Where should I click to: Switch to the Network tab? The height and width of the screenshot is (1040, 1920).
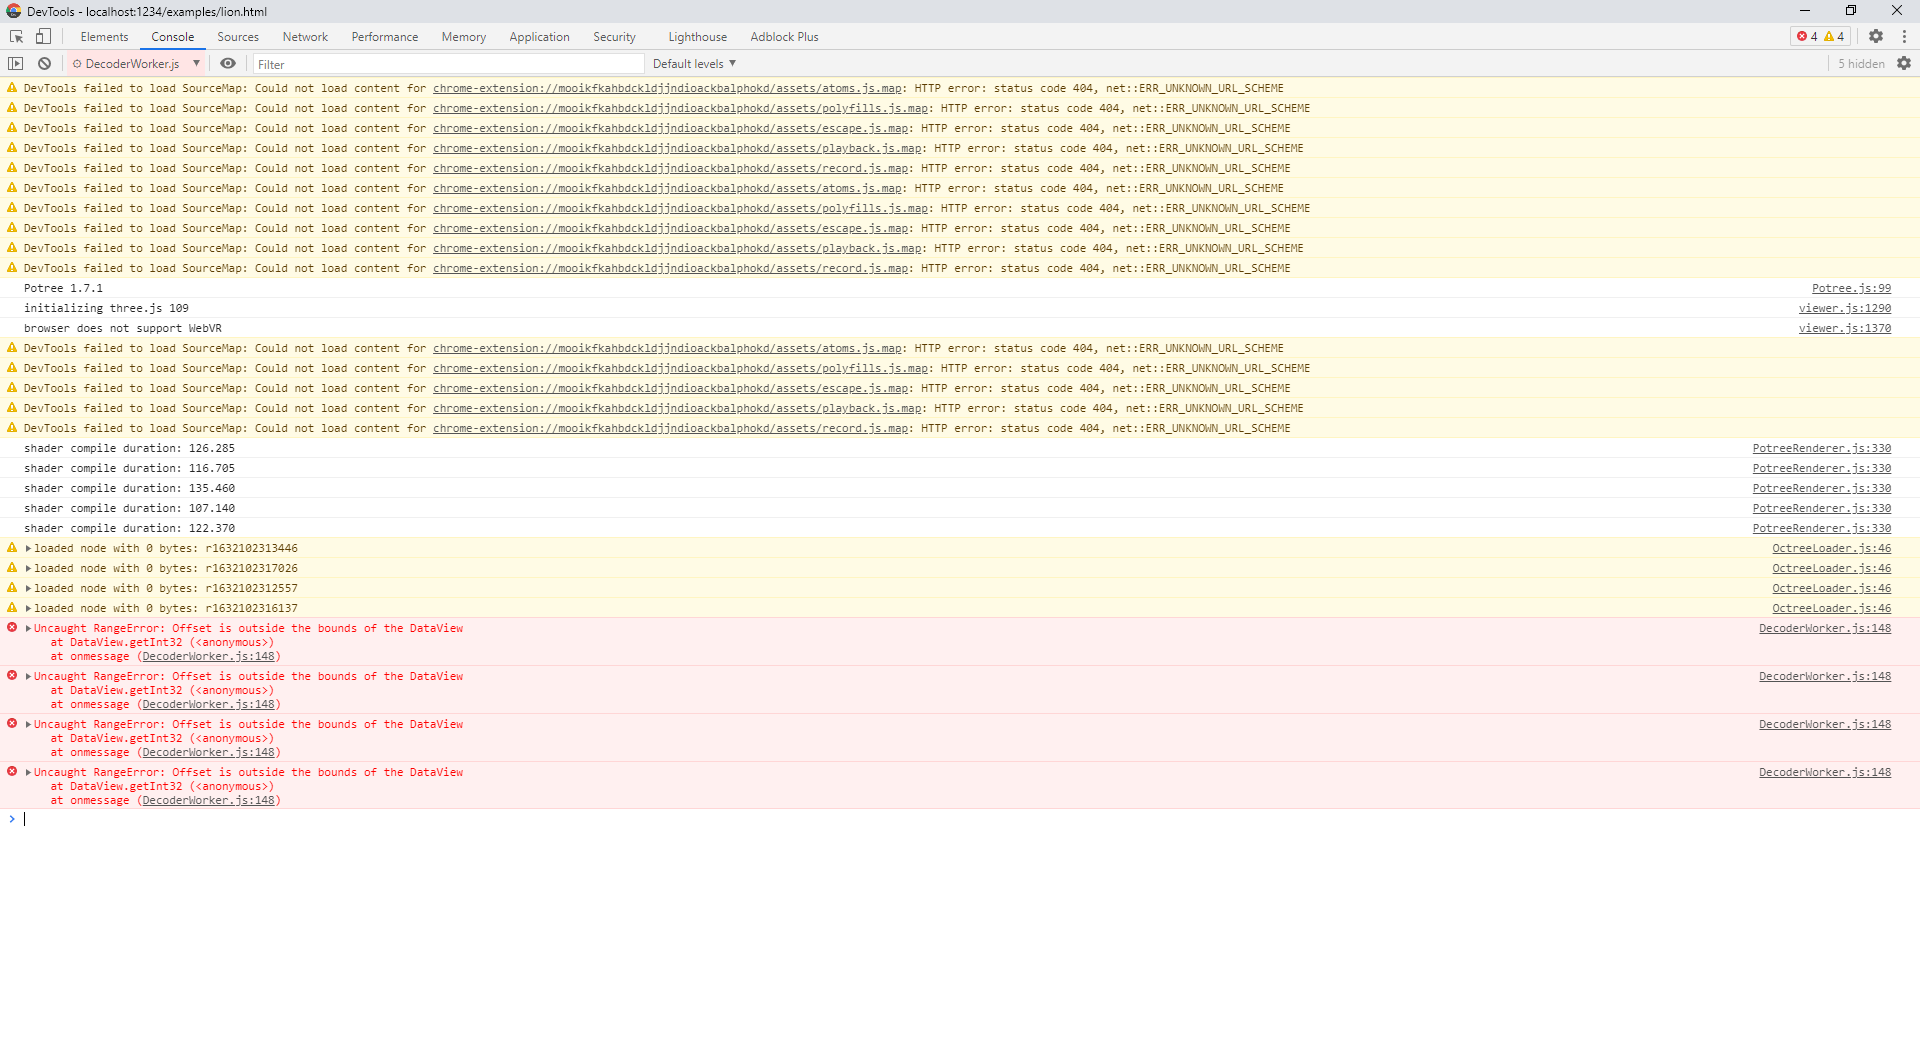pos(305,37)
